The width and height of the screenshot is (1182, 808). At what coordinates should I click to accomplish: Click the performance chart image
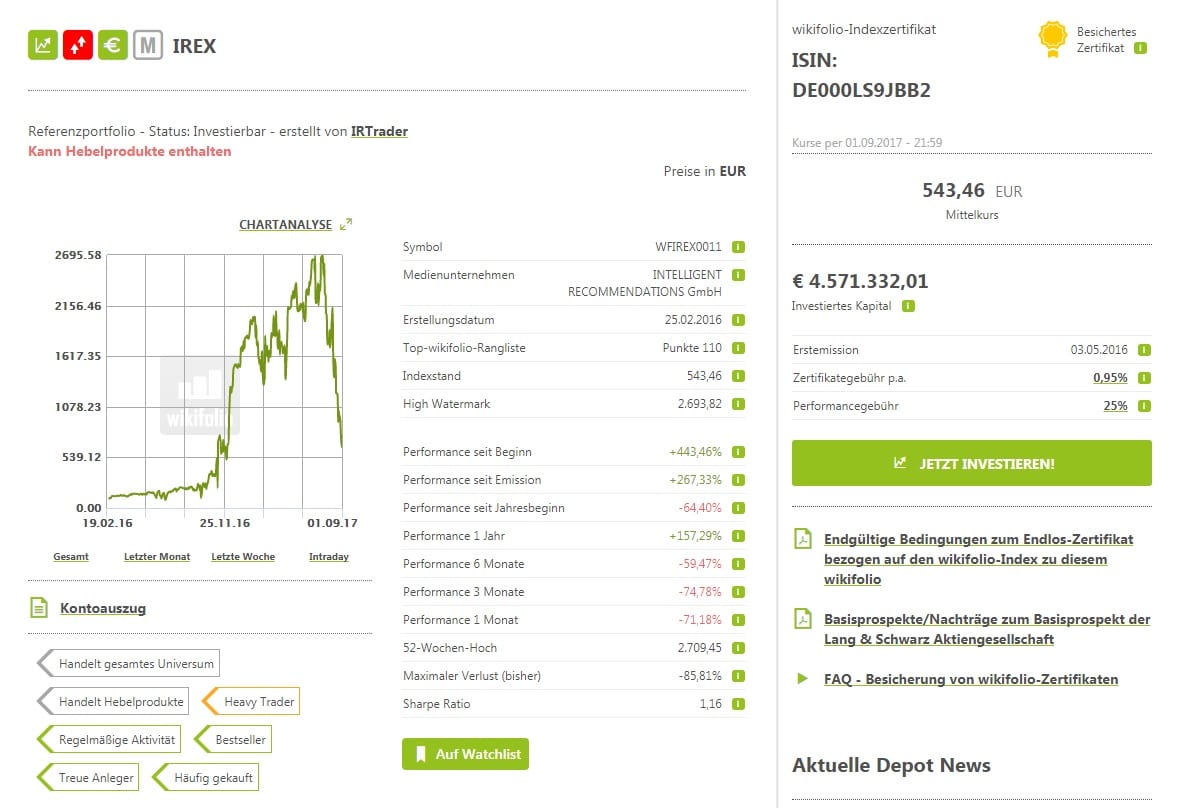coord(225,380)
